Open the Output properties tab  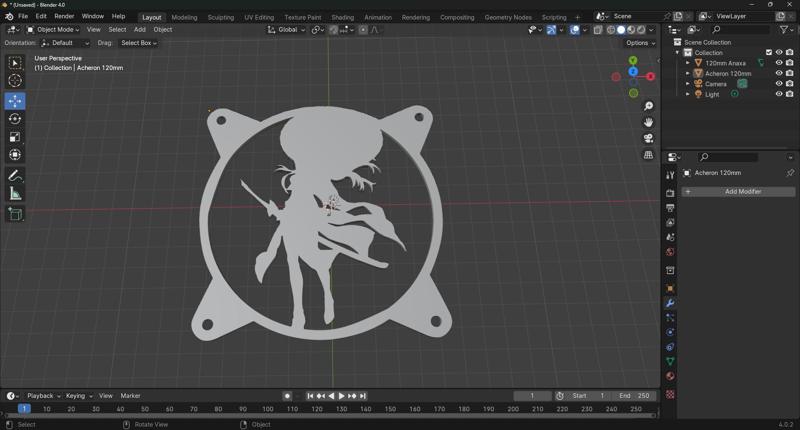pos(670,208)
